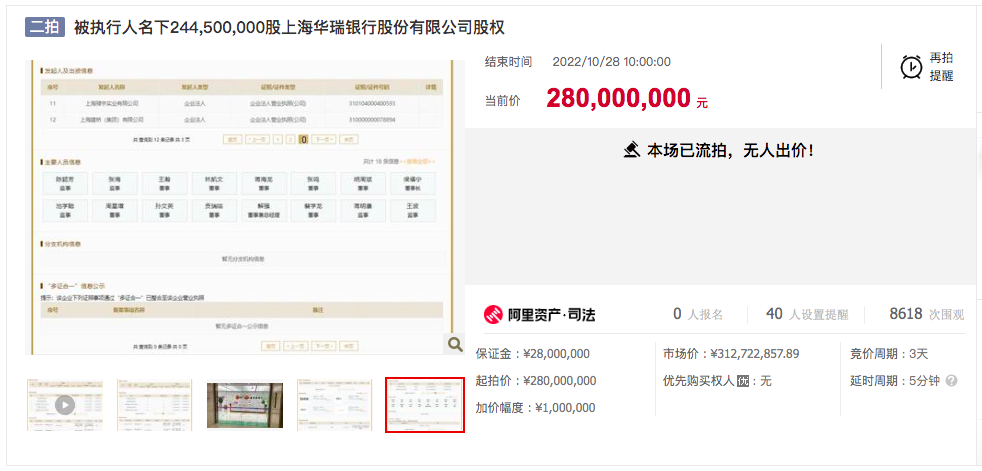Click the alarm clock reminder icon
Image resolution: width=982 pixels, height=471 pixels.
pos(911,67)
